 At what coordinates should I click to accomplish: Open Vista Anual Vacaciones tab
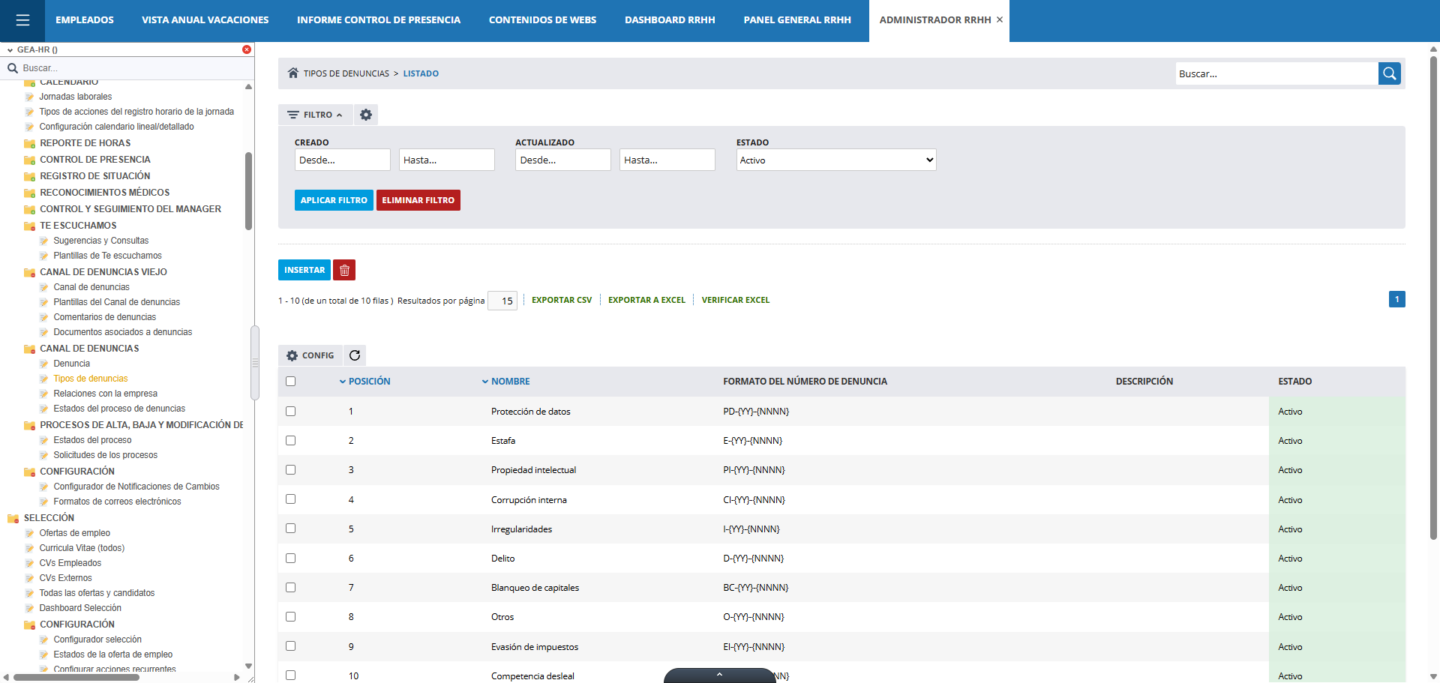tap(205, 20)
